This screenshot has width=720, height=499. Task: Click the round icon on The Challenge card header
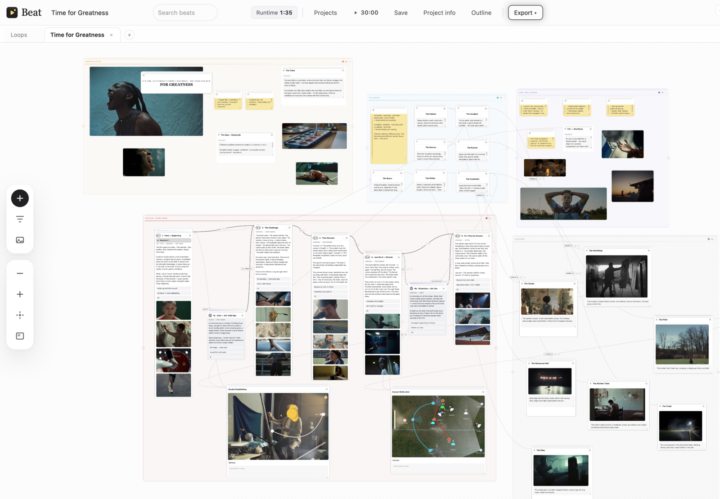point(258,228)
